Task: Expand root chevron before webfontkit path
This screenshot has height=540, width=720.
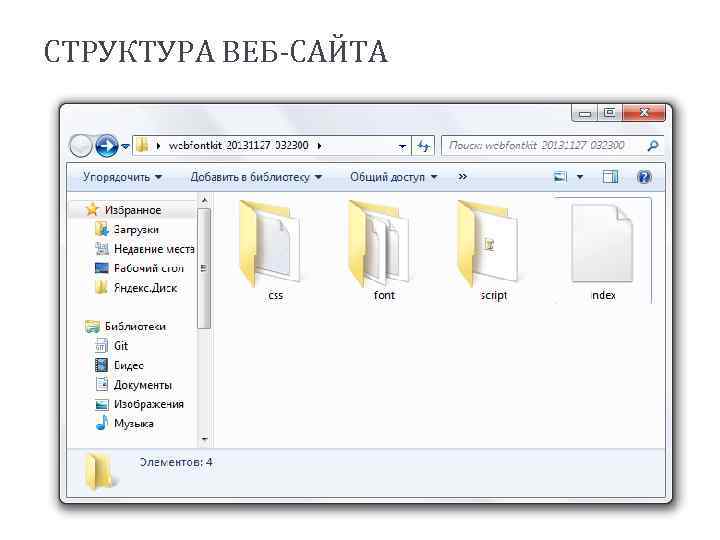Action: (x=158, y=146)
